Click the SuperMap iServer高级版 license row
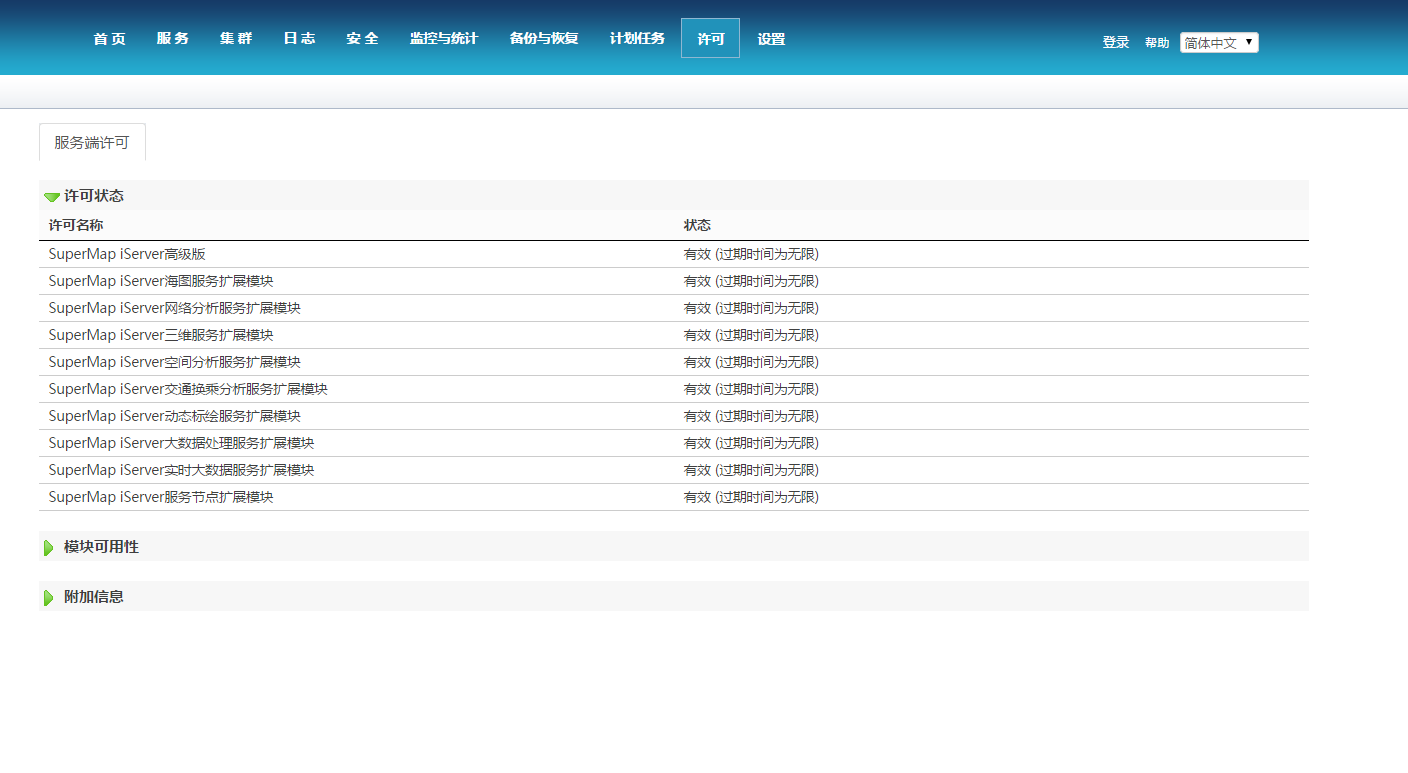 tap(127, 254)
